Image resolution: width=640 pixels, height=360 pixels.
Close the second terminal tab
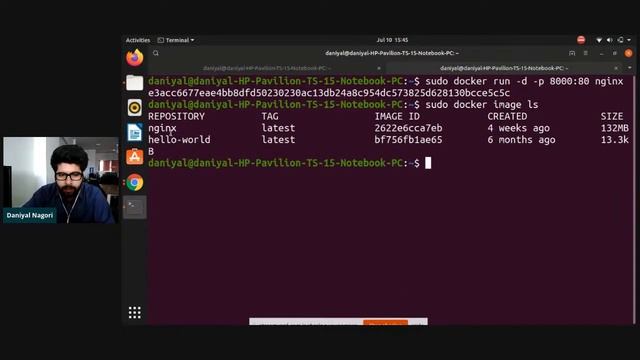coord(616,68)
